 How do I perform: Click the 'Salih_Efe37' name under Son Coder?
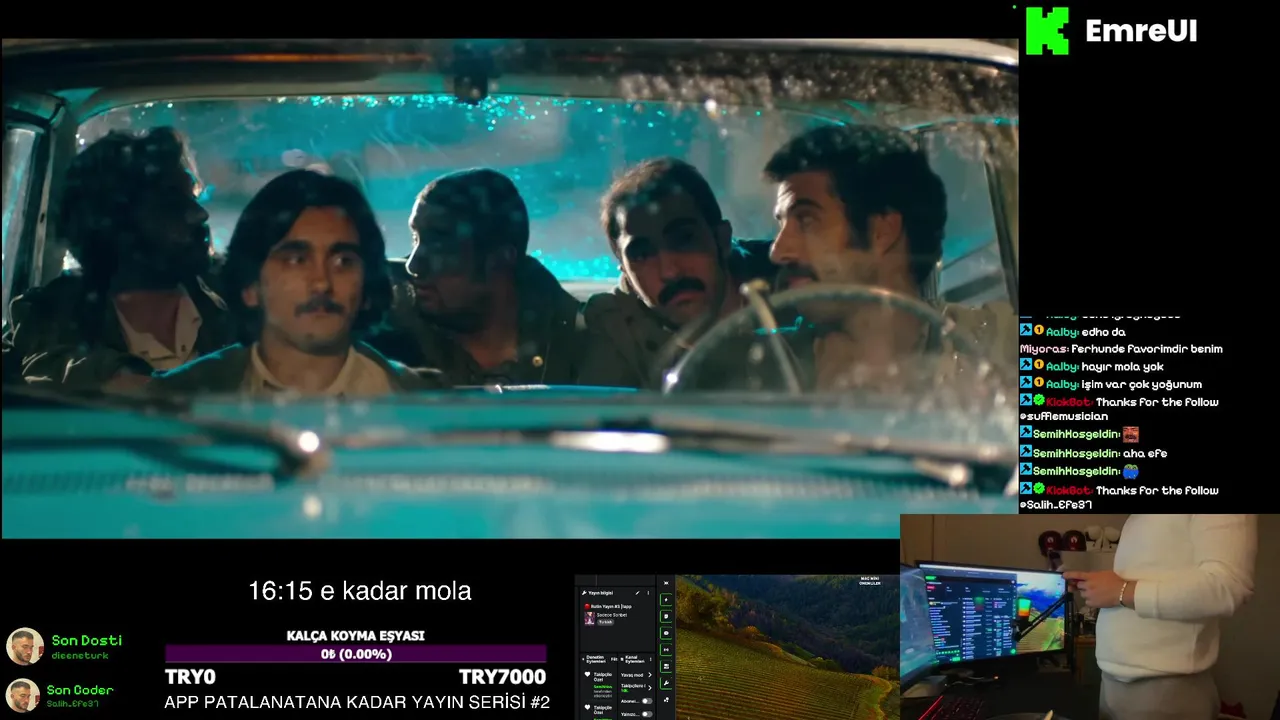72,704
